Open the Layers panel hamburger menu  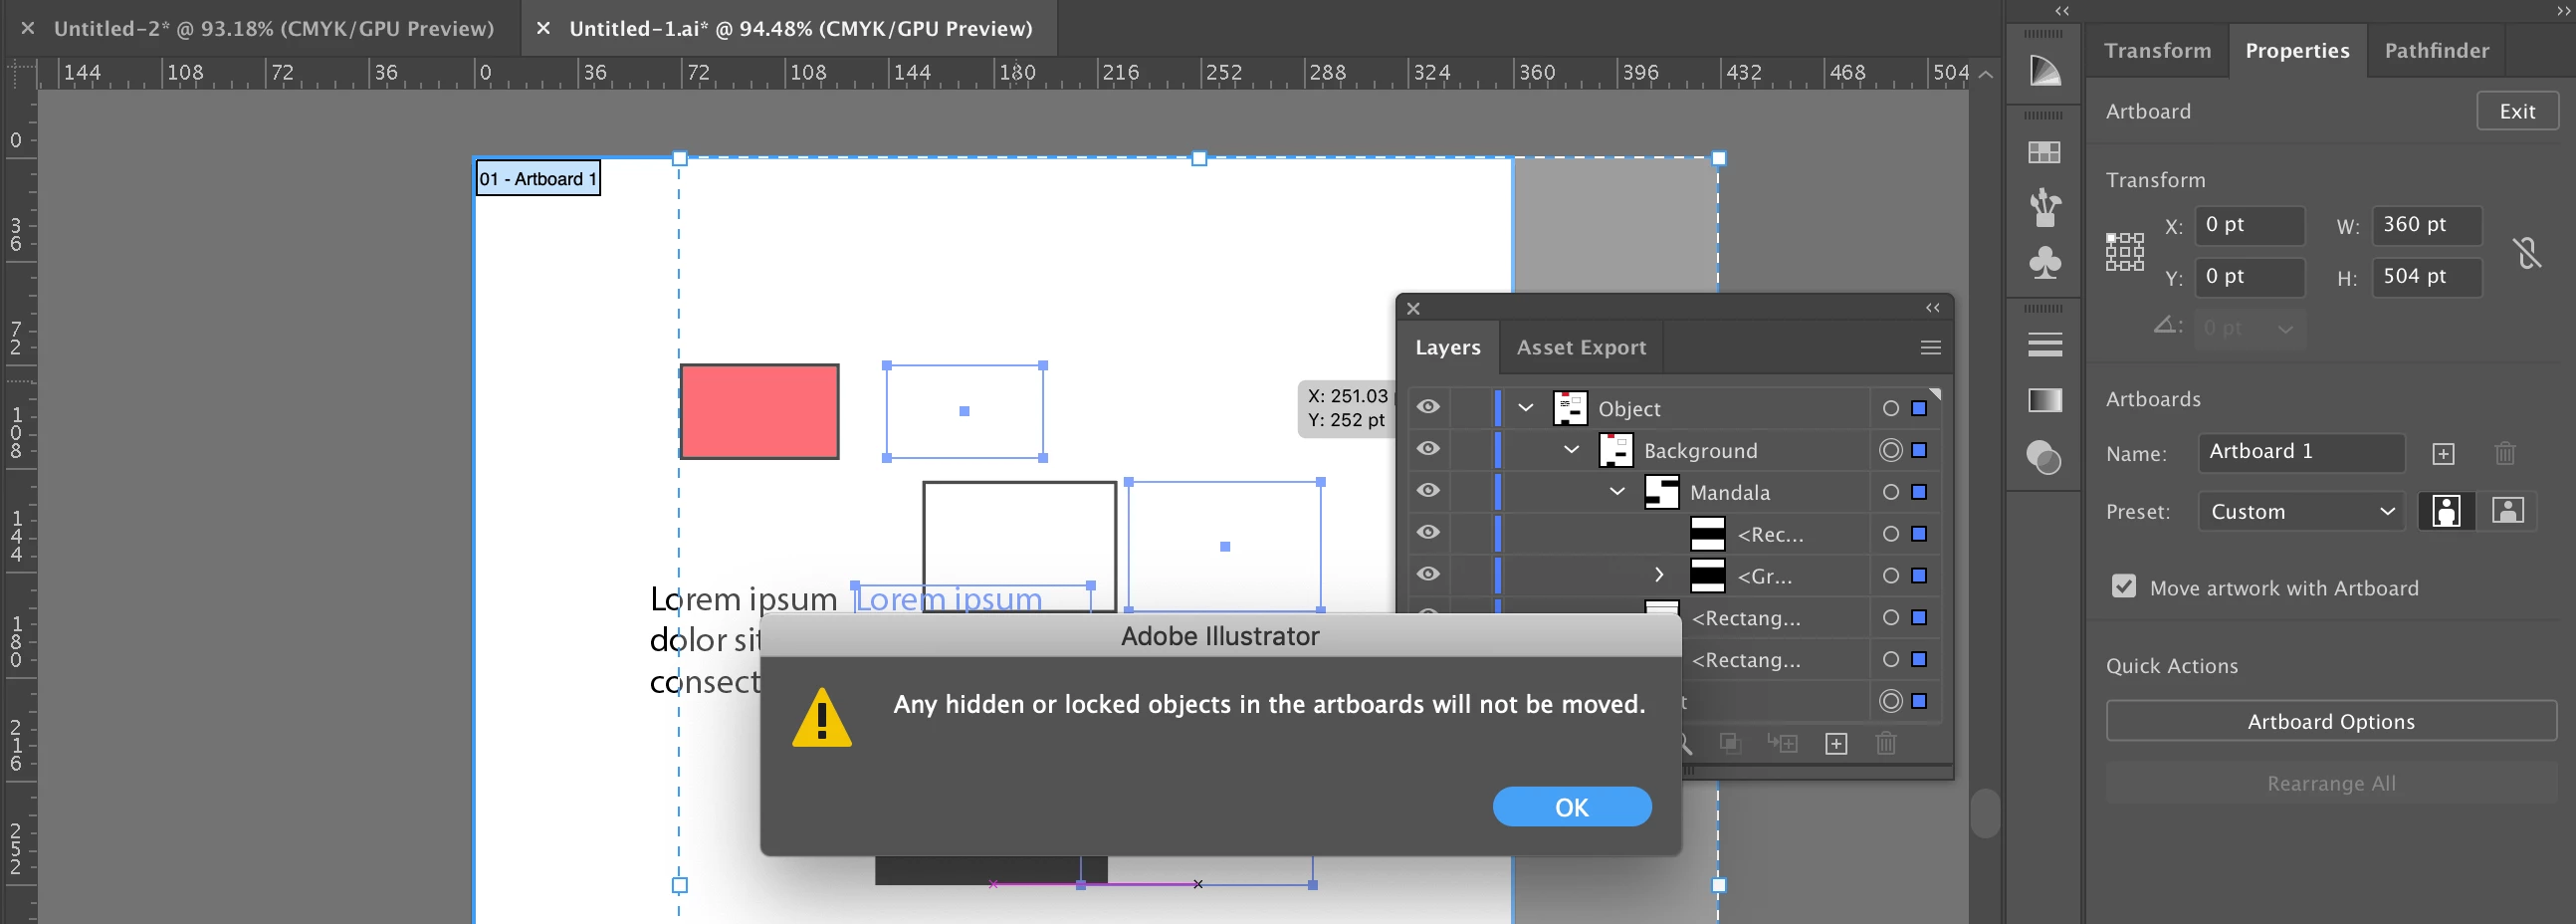1931,348
